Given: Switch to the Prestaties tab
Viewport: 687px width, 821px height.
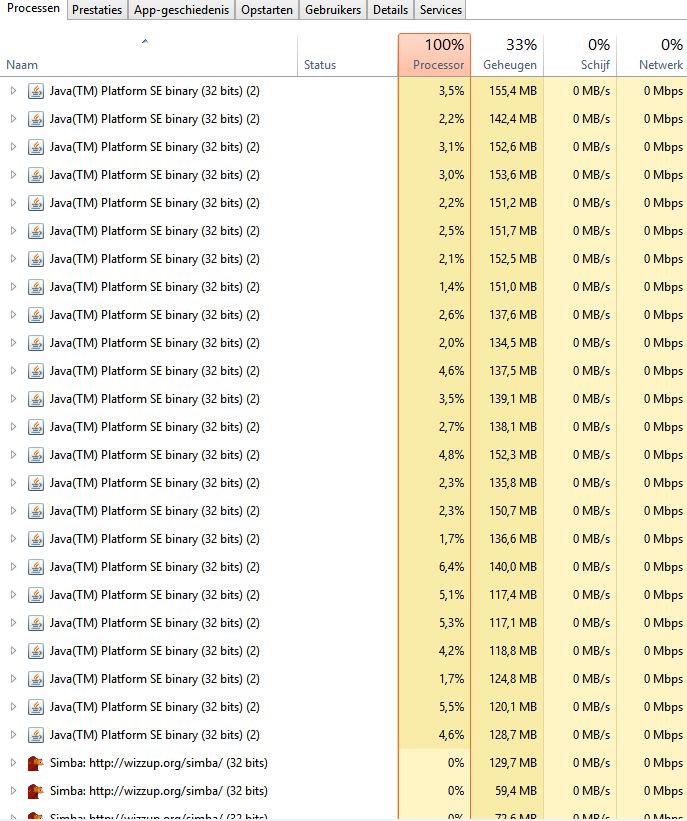Looking at the screenshot, I should pyautogui.click(x=97, y=9).
